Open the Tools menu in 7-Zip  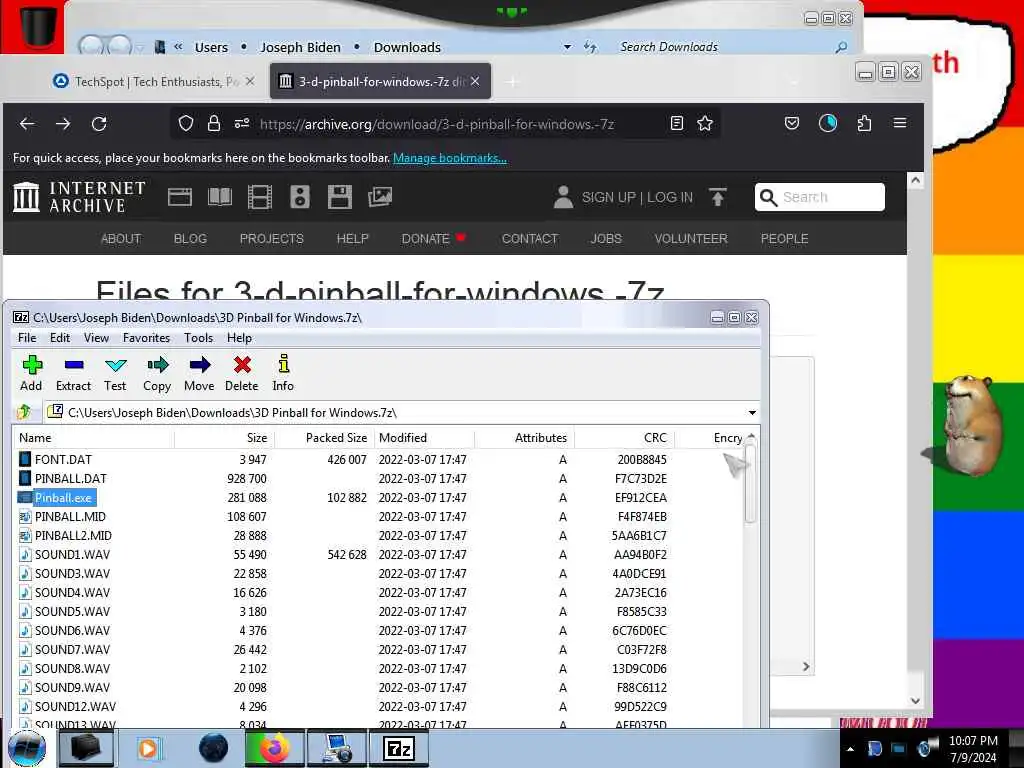pos(199,338)
